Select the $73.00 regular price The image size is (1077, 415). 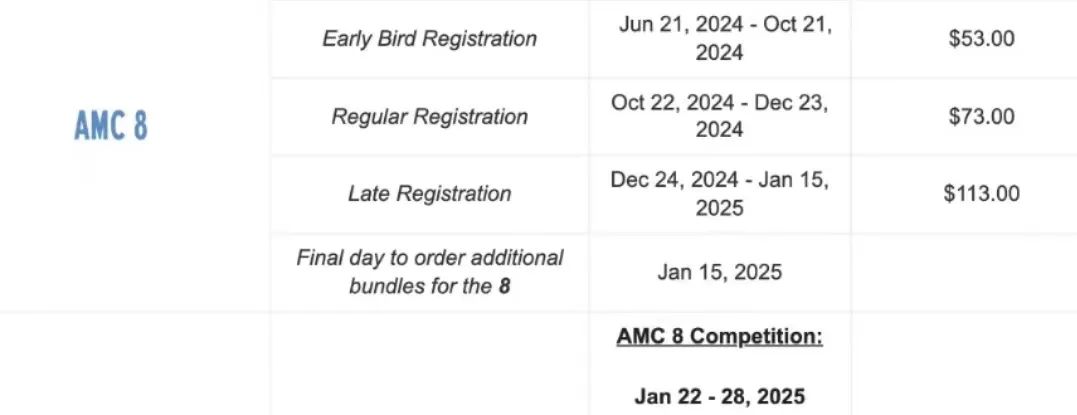click(982, 116)
